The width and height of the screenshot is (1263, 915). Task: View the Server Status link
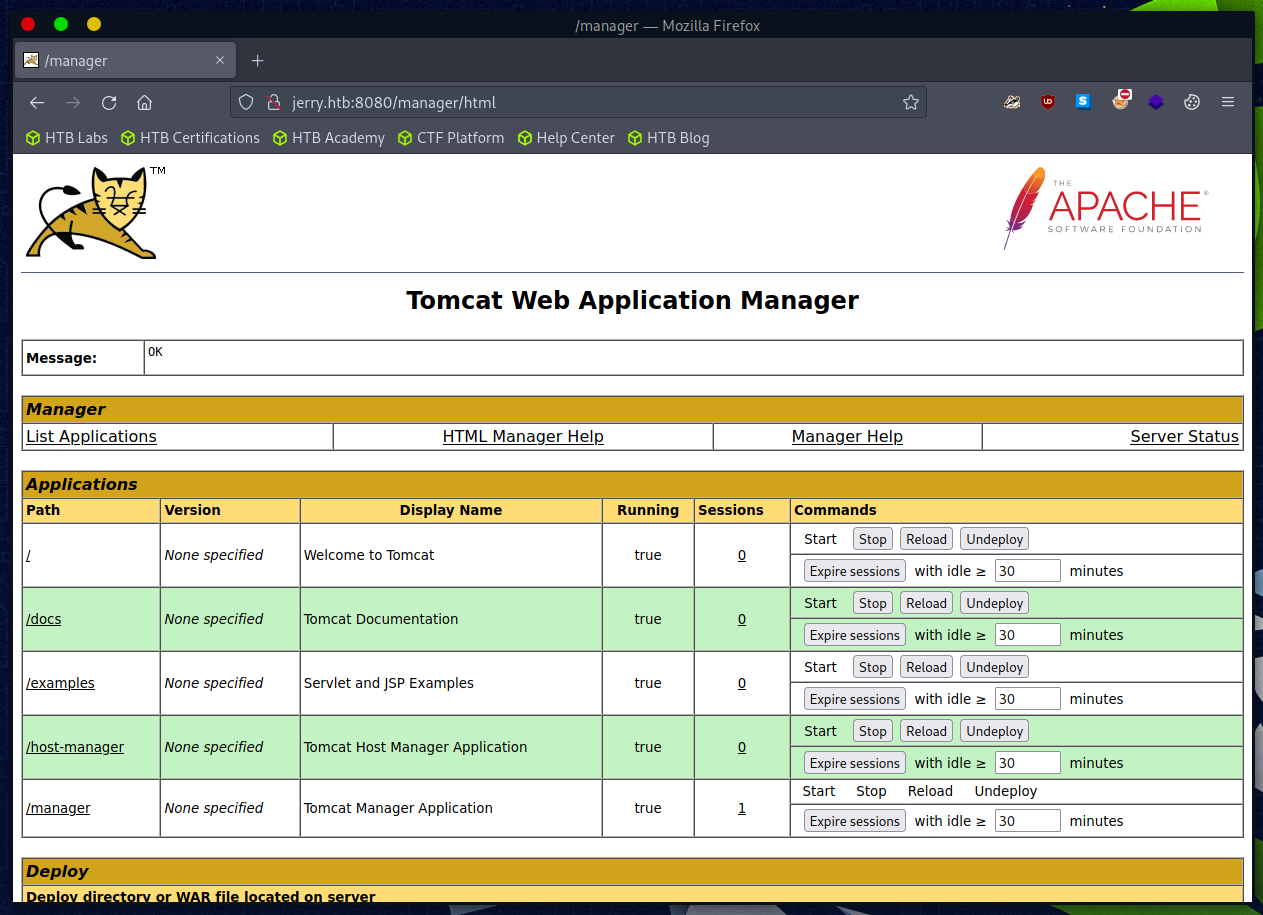(x=1184, y=436)
